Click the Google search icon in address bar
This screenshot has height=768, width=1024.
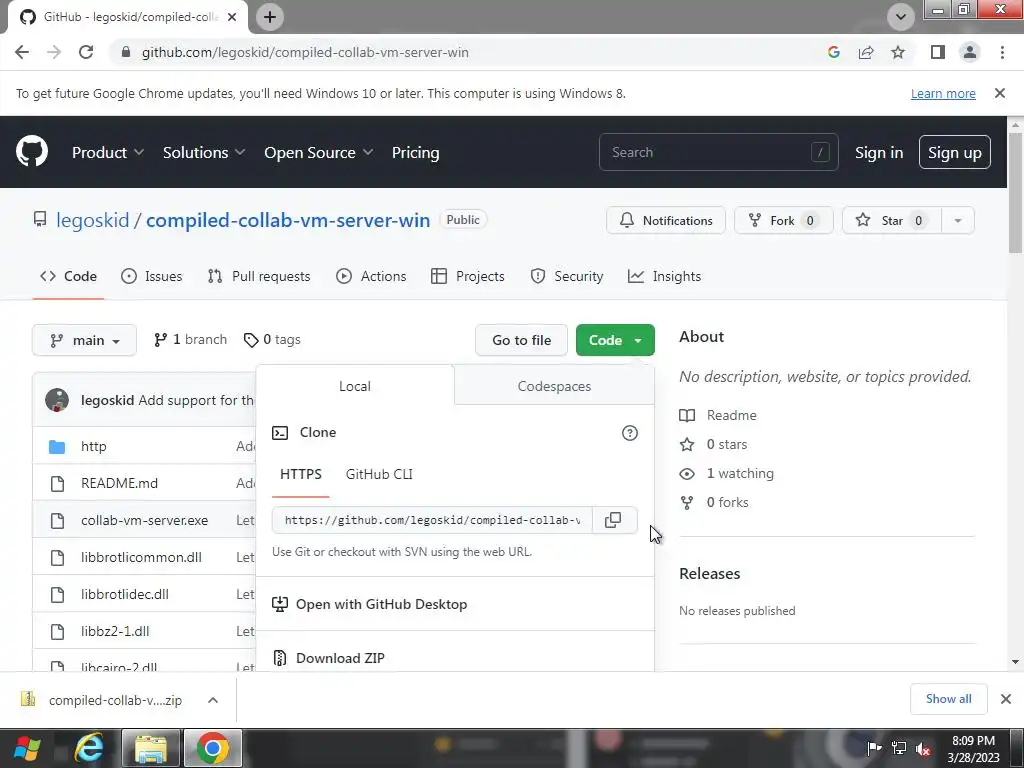tap(834, 52)
